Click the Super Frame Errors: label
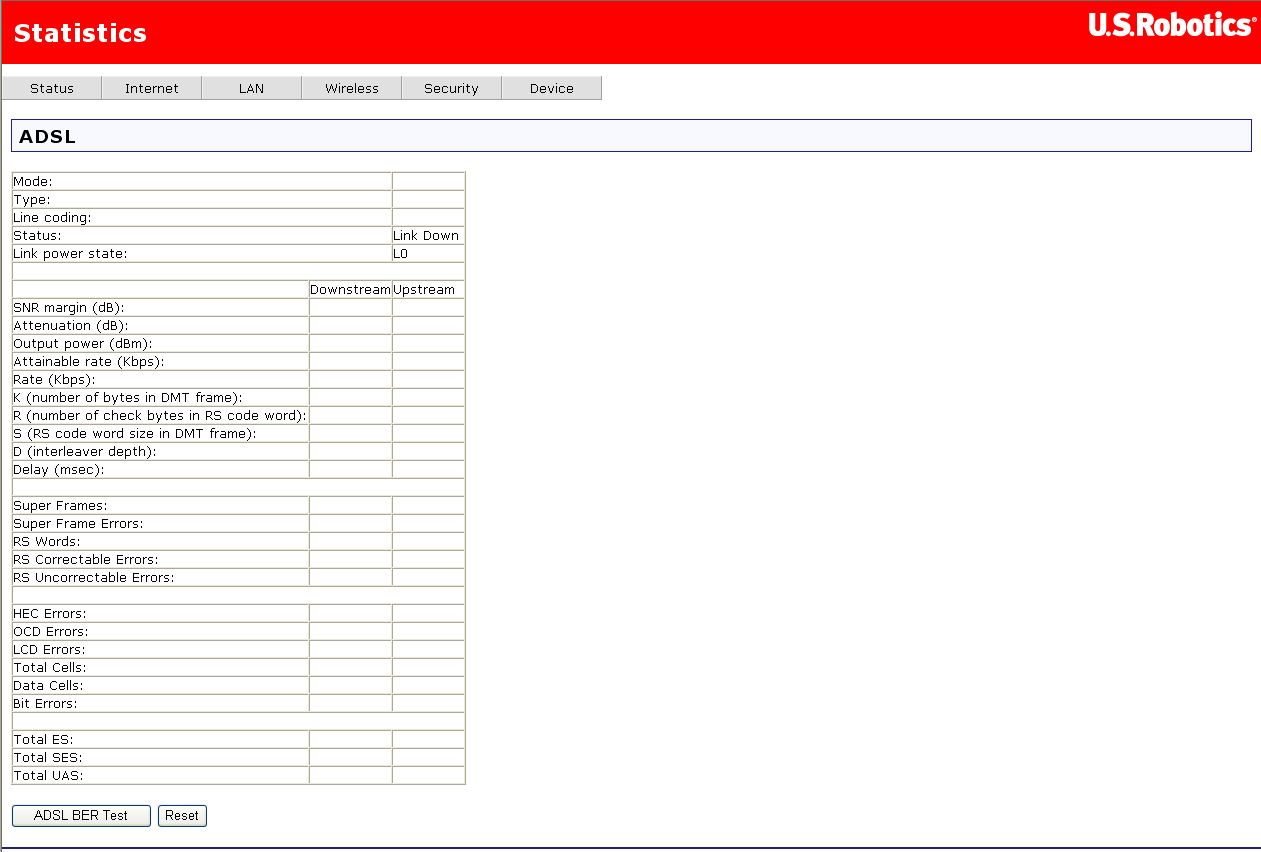Screen dimensions: 1261x852 [78, 524]
